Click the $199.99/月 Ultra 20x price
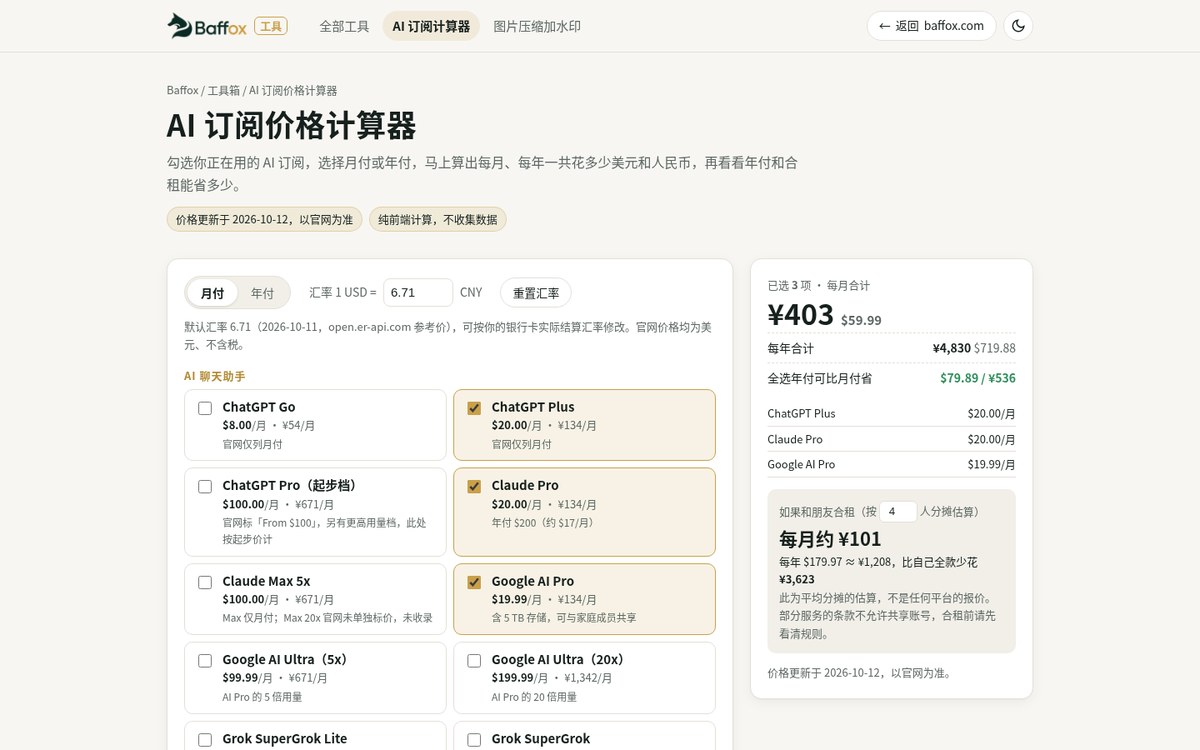Screen dimensions: 1200x750 [x=517, y=677]
